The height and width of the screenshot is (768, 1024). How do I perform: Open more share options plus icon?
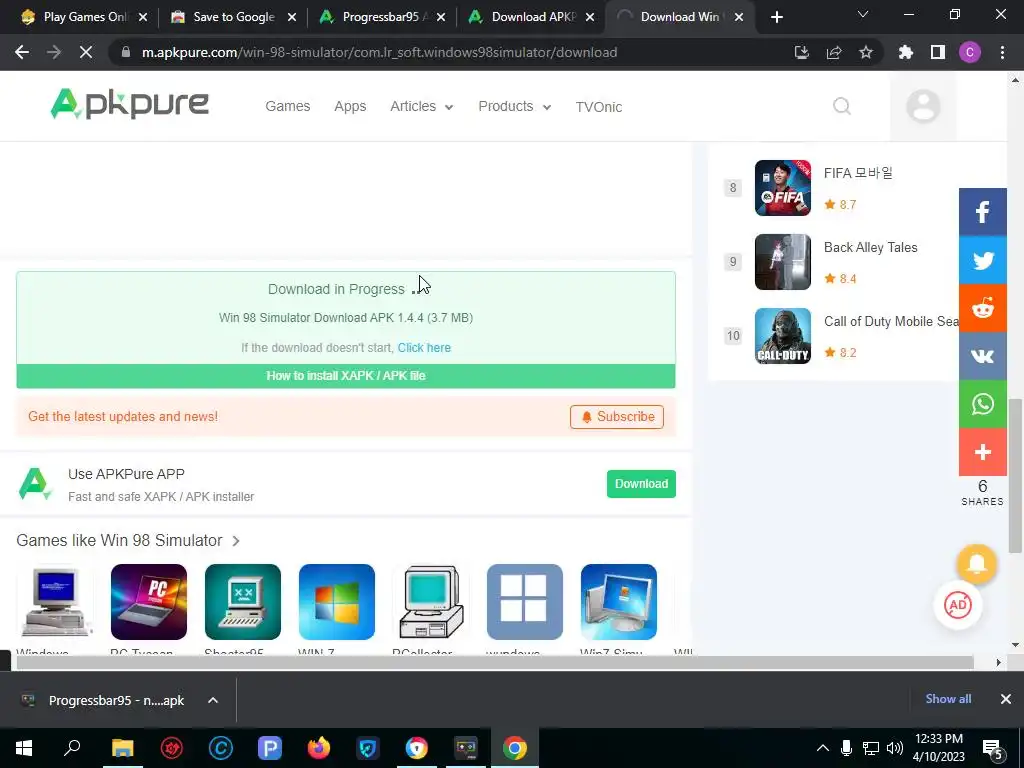pos(982,452)
